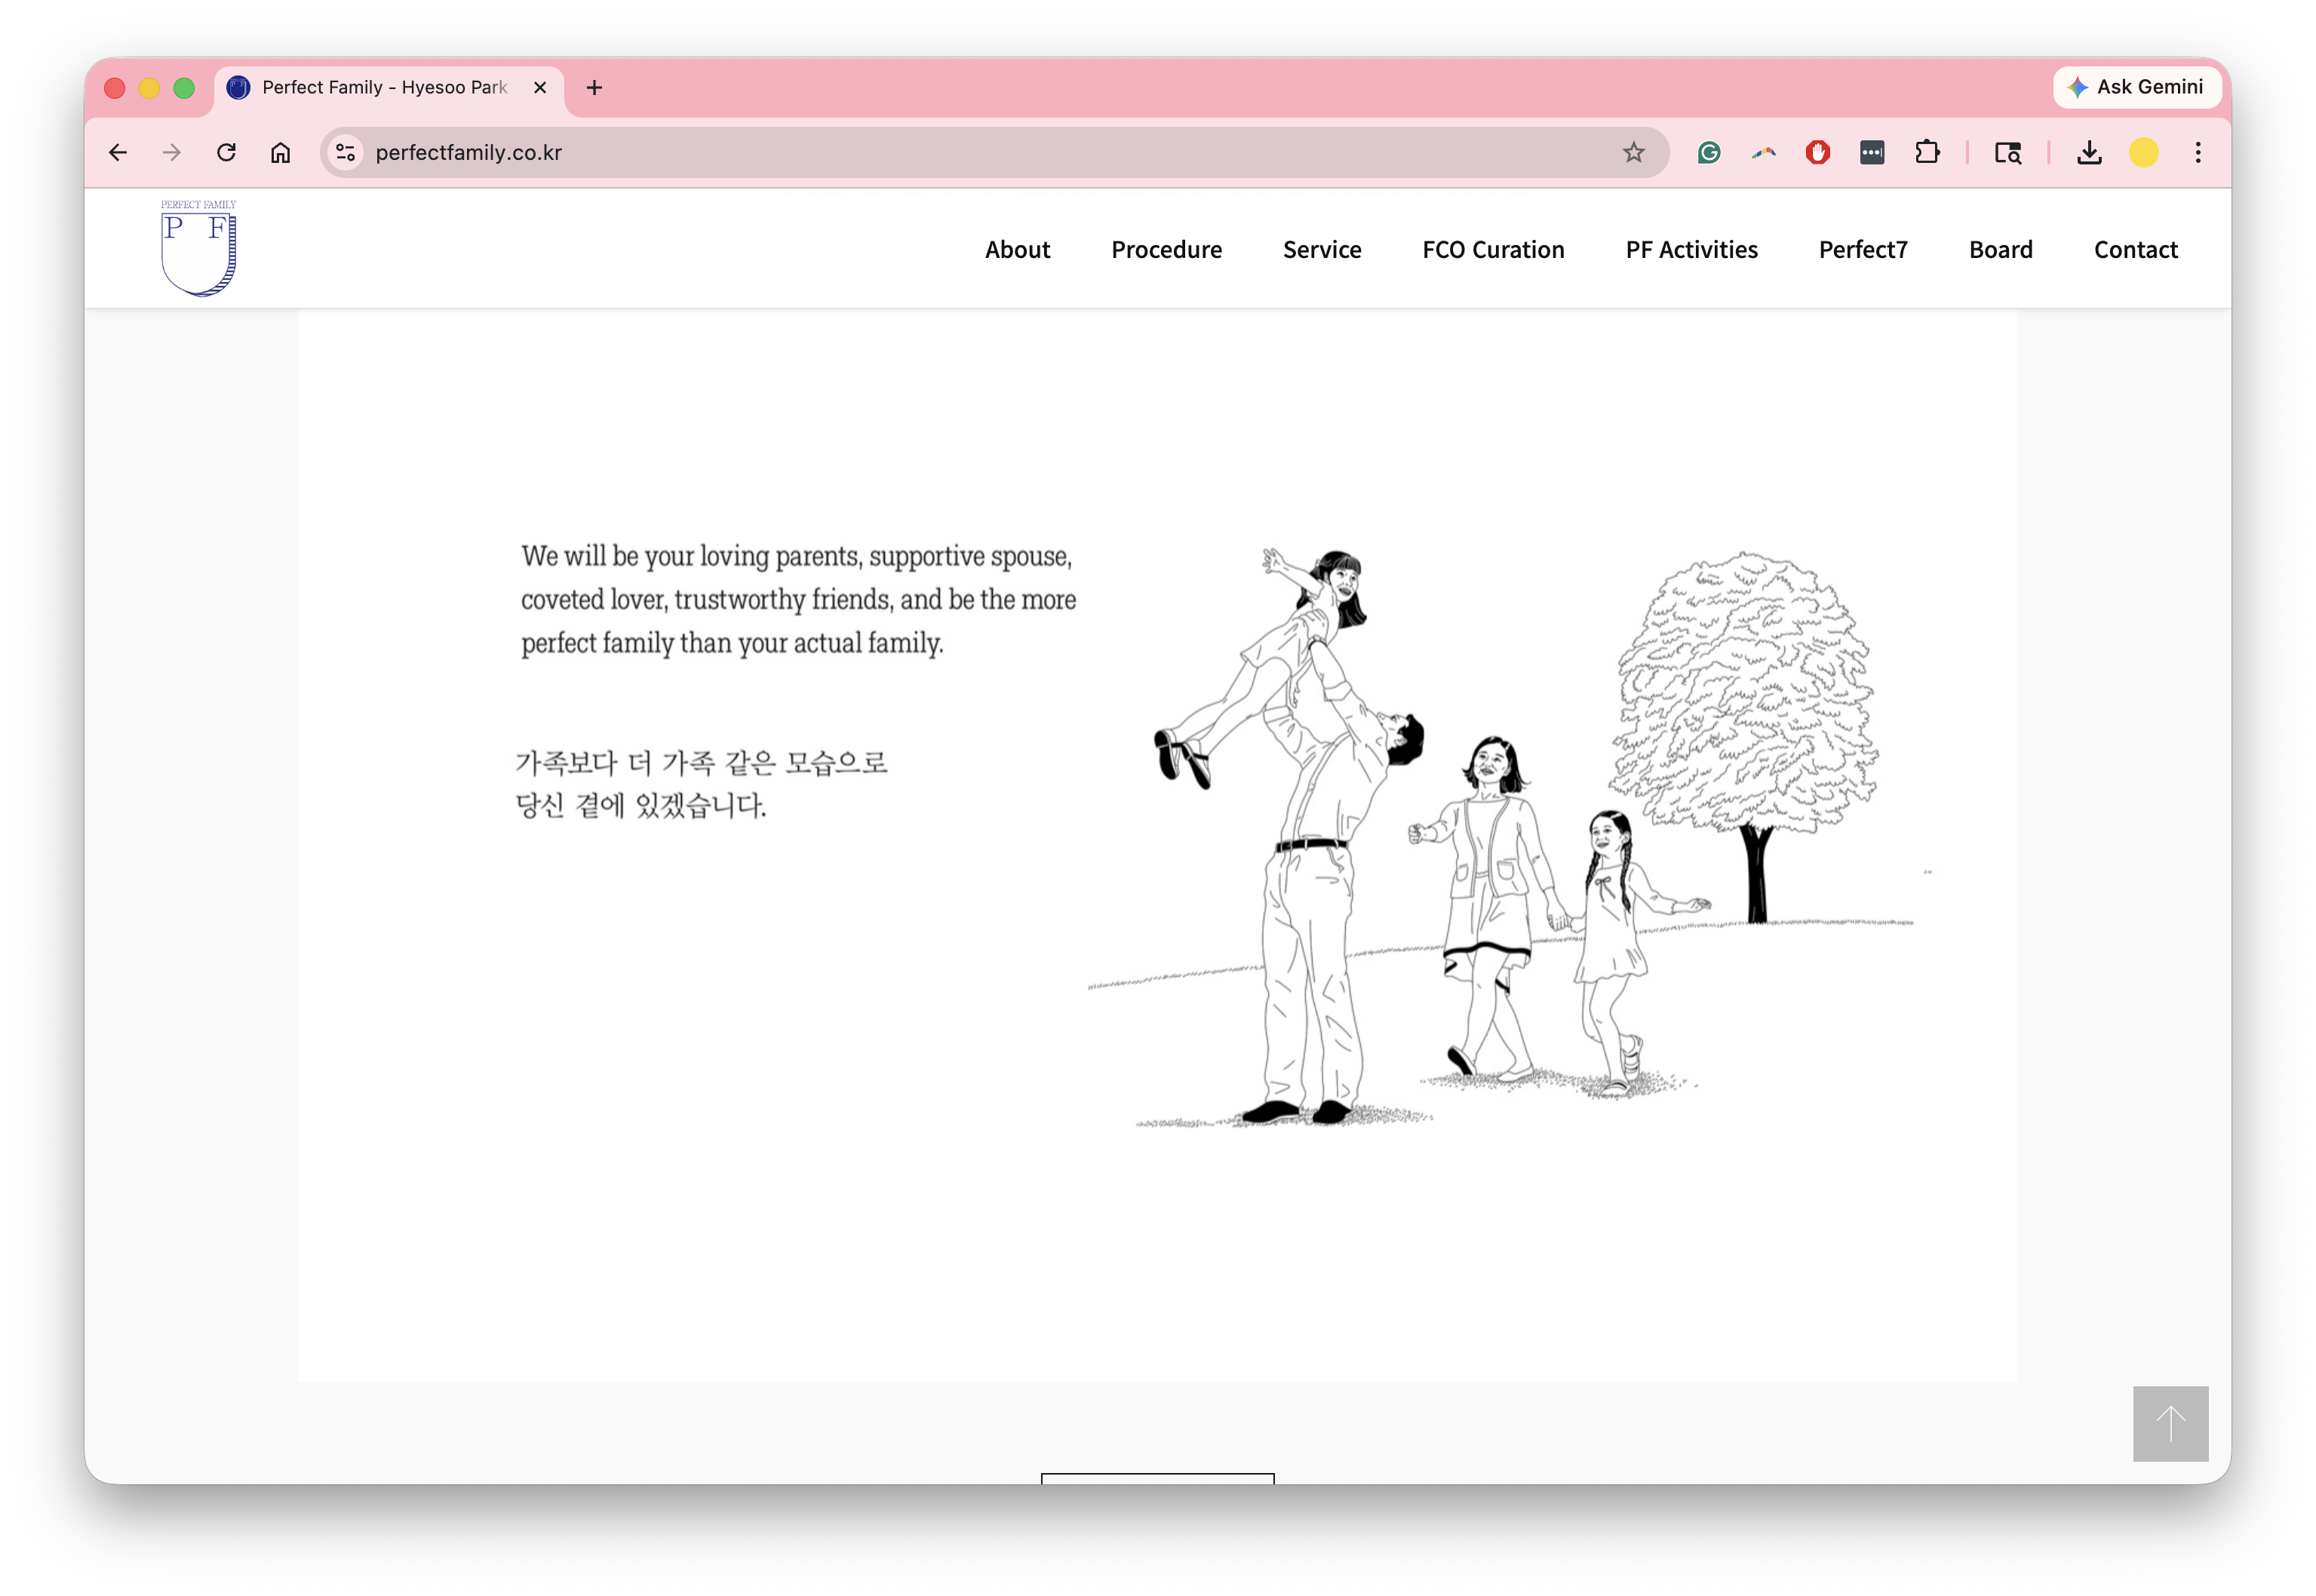Viewport: 2316px width, 1596px height.
Task: Go to the Perfect7 page
Action: tap(1862, 250)
